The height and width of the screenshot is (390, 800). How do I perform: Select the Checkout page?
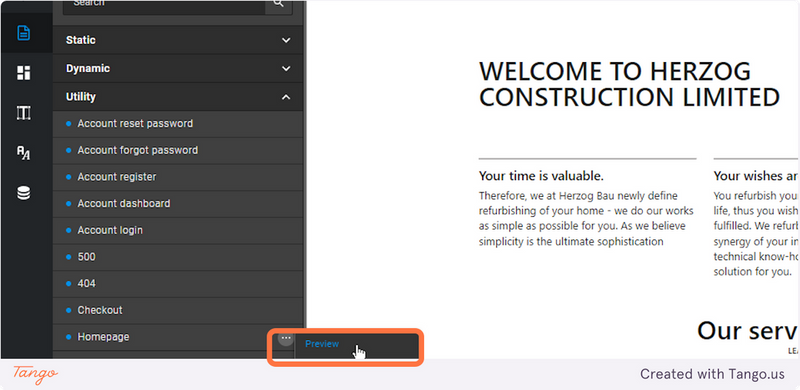coord(178,310)
